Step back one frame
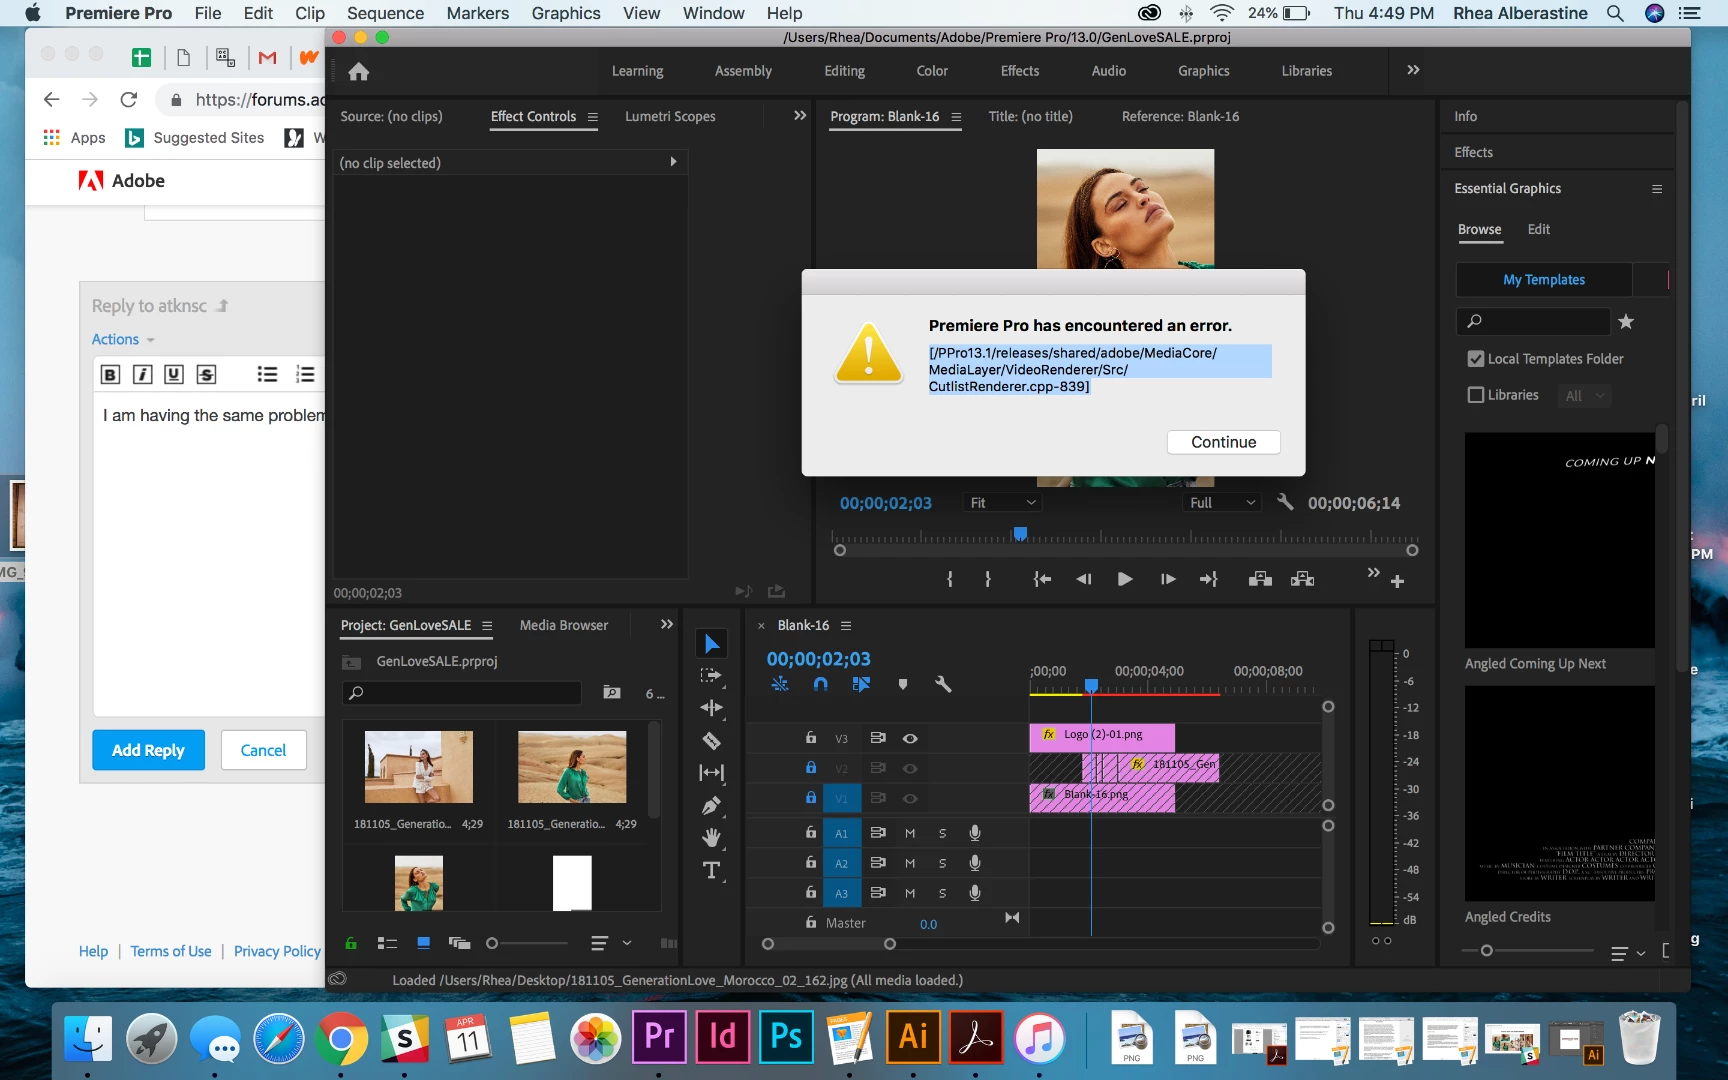 coord(1084,579)
